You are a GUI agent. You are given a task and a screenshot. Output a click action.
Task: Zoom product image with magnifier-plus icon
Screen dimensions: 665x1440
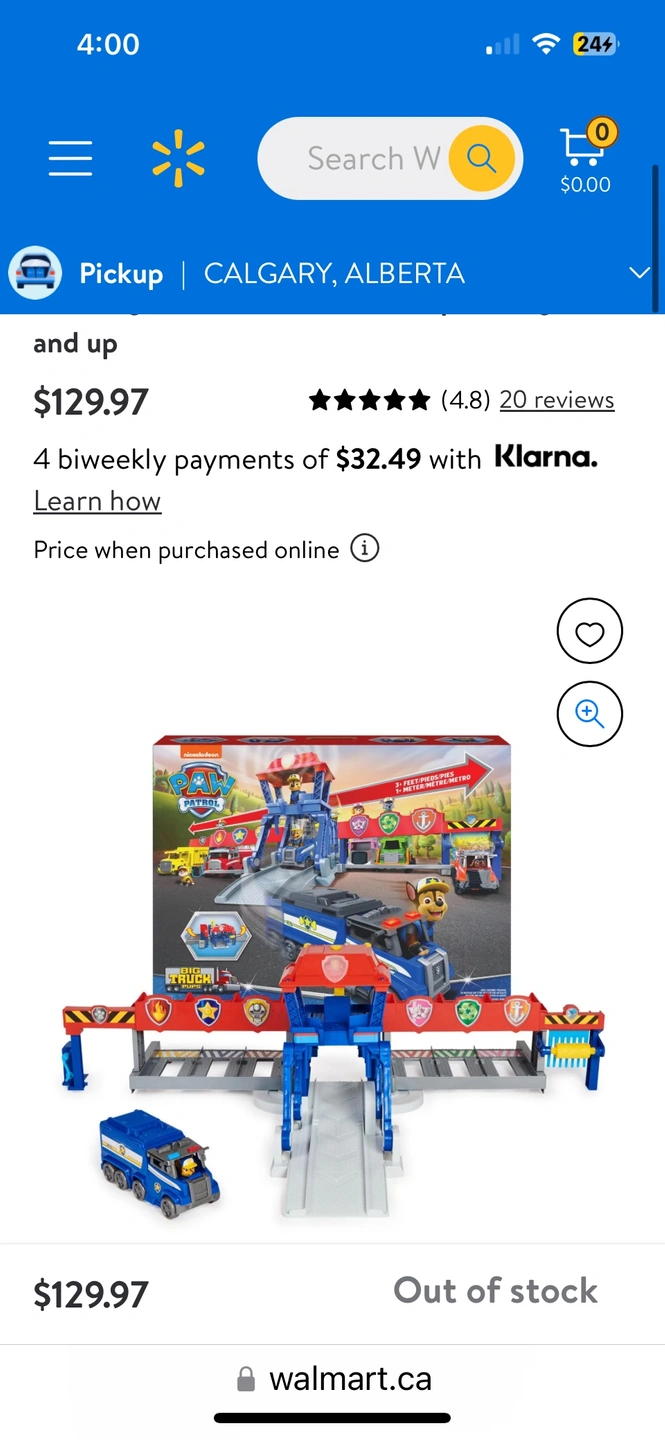(x=590, y=714)
